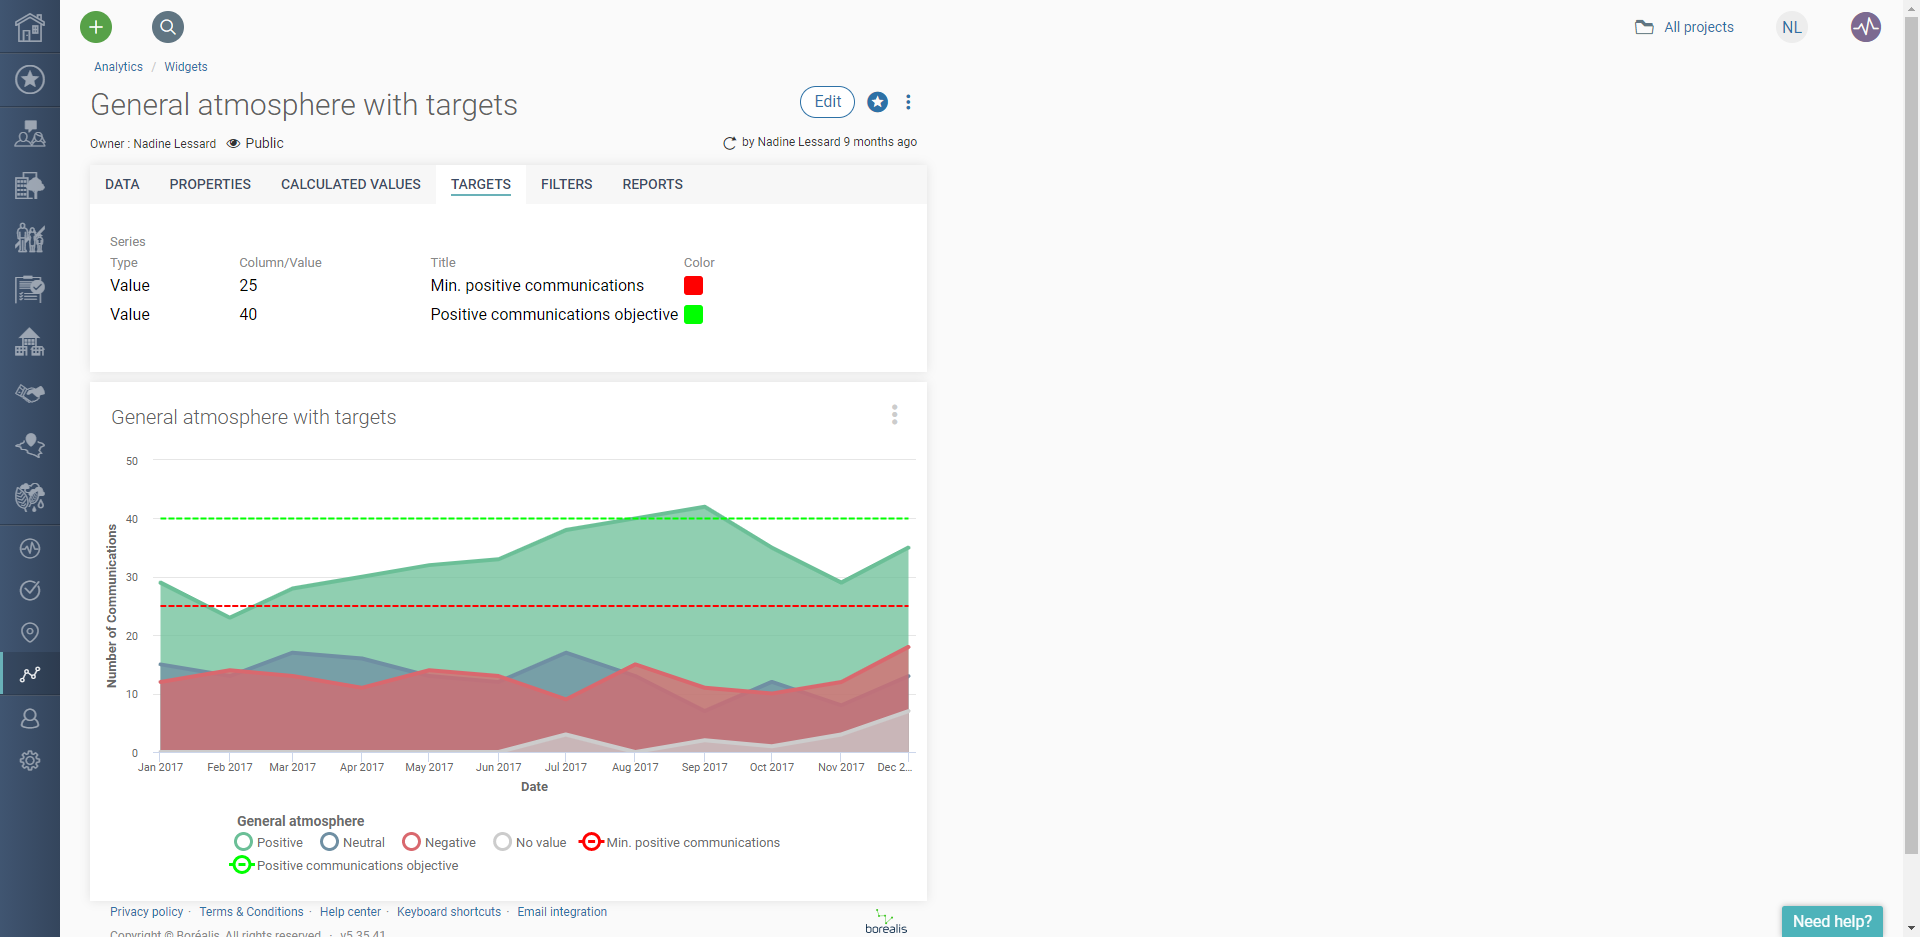Select the handshake agreements icon in sidebar
Image resolution: width=1920 pixels, height=937 pixels.
29,394
